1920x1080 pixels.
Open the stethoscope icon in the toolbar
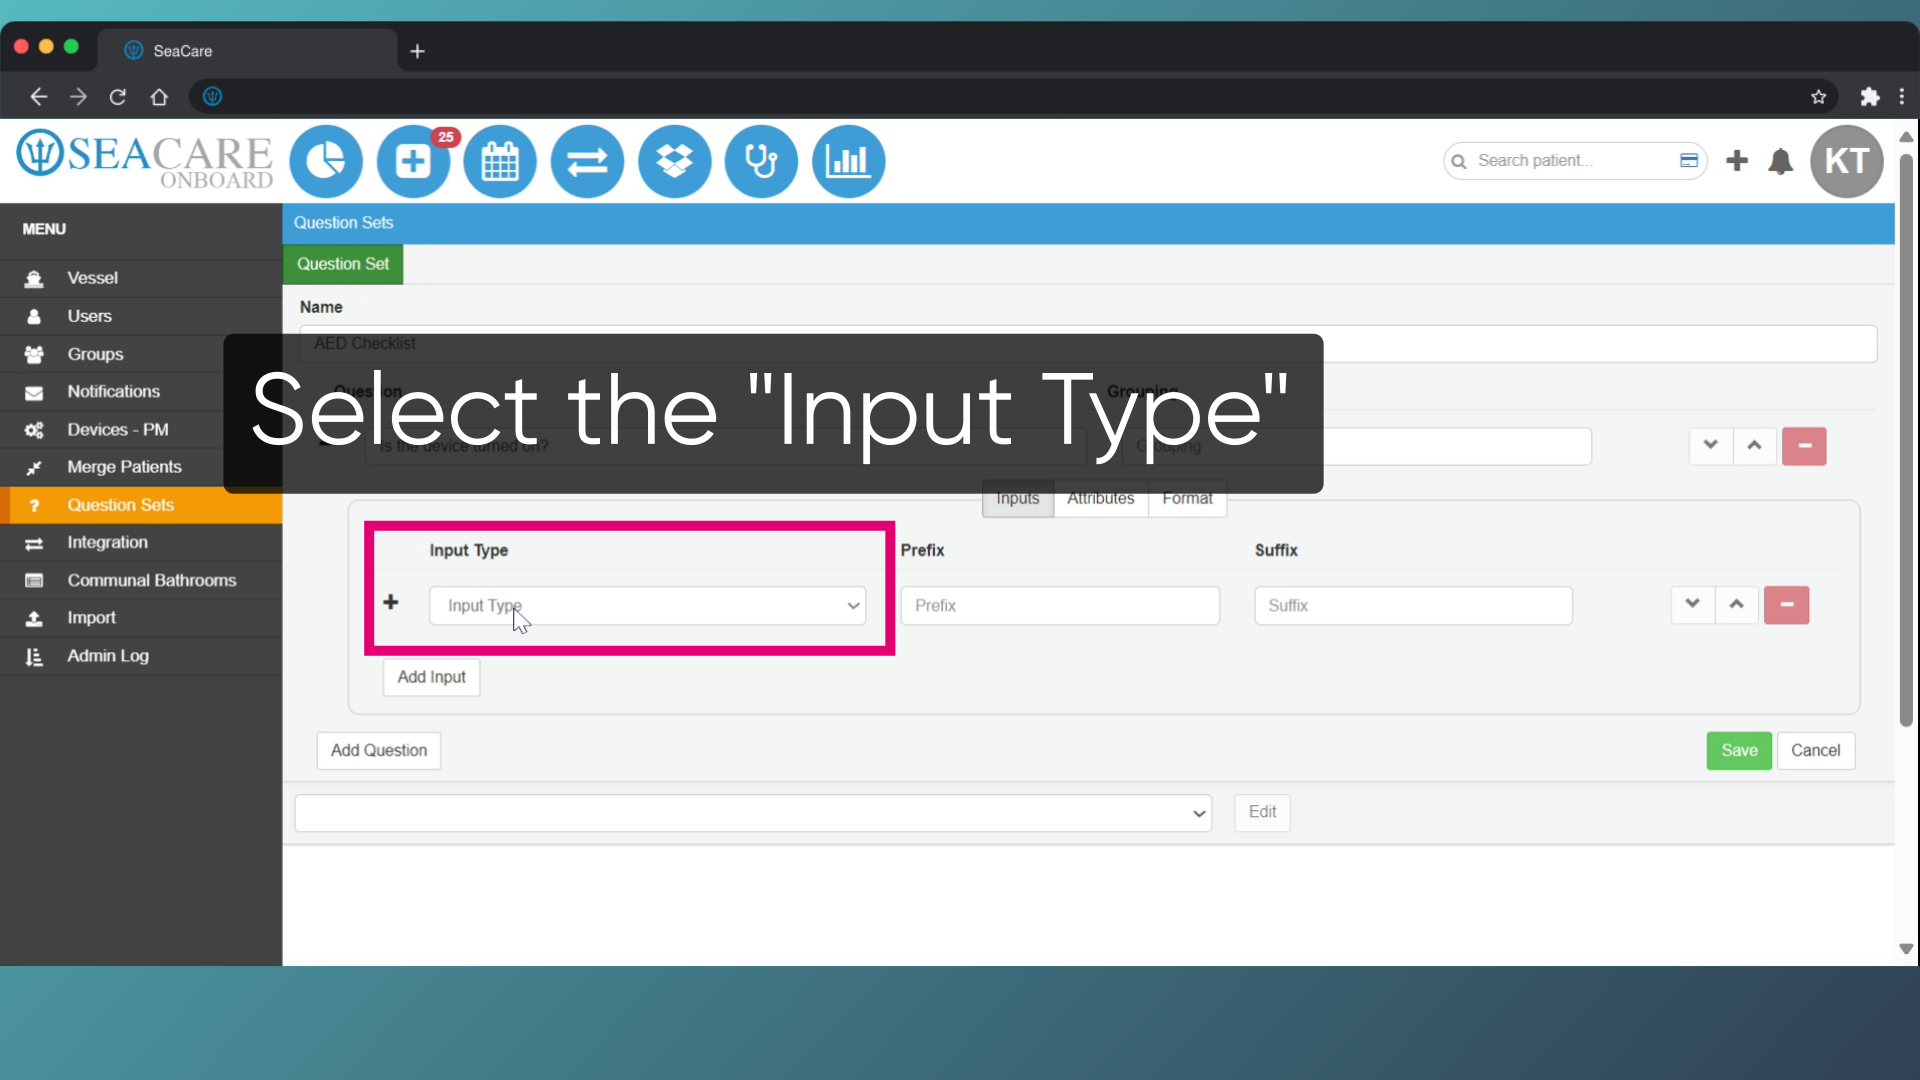761,161
